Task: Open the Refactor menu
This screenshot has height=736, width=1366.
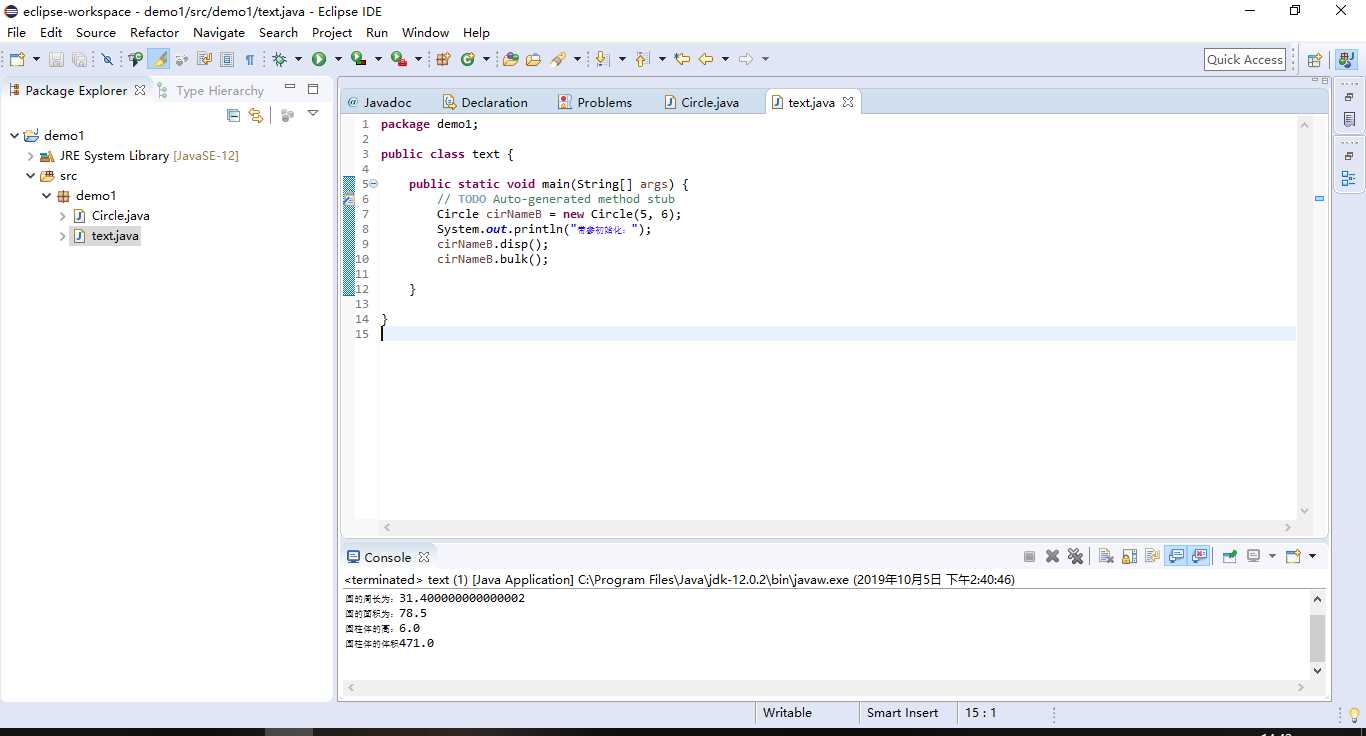Action: 154,32
